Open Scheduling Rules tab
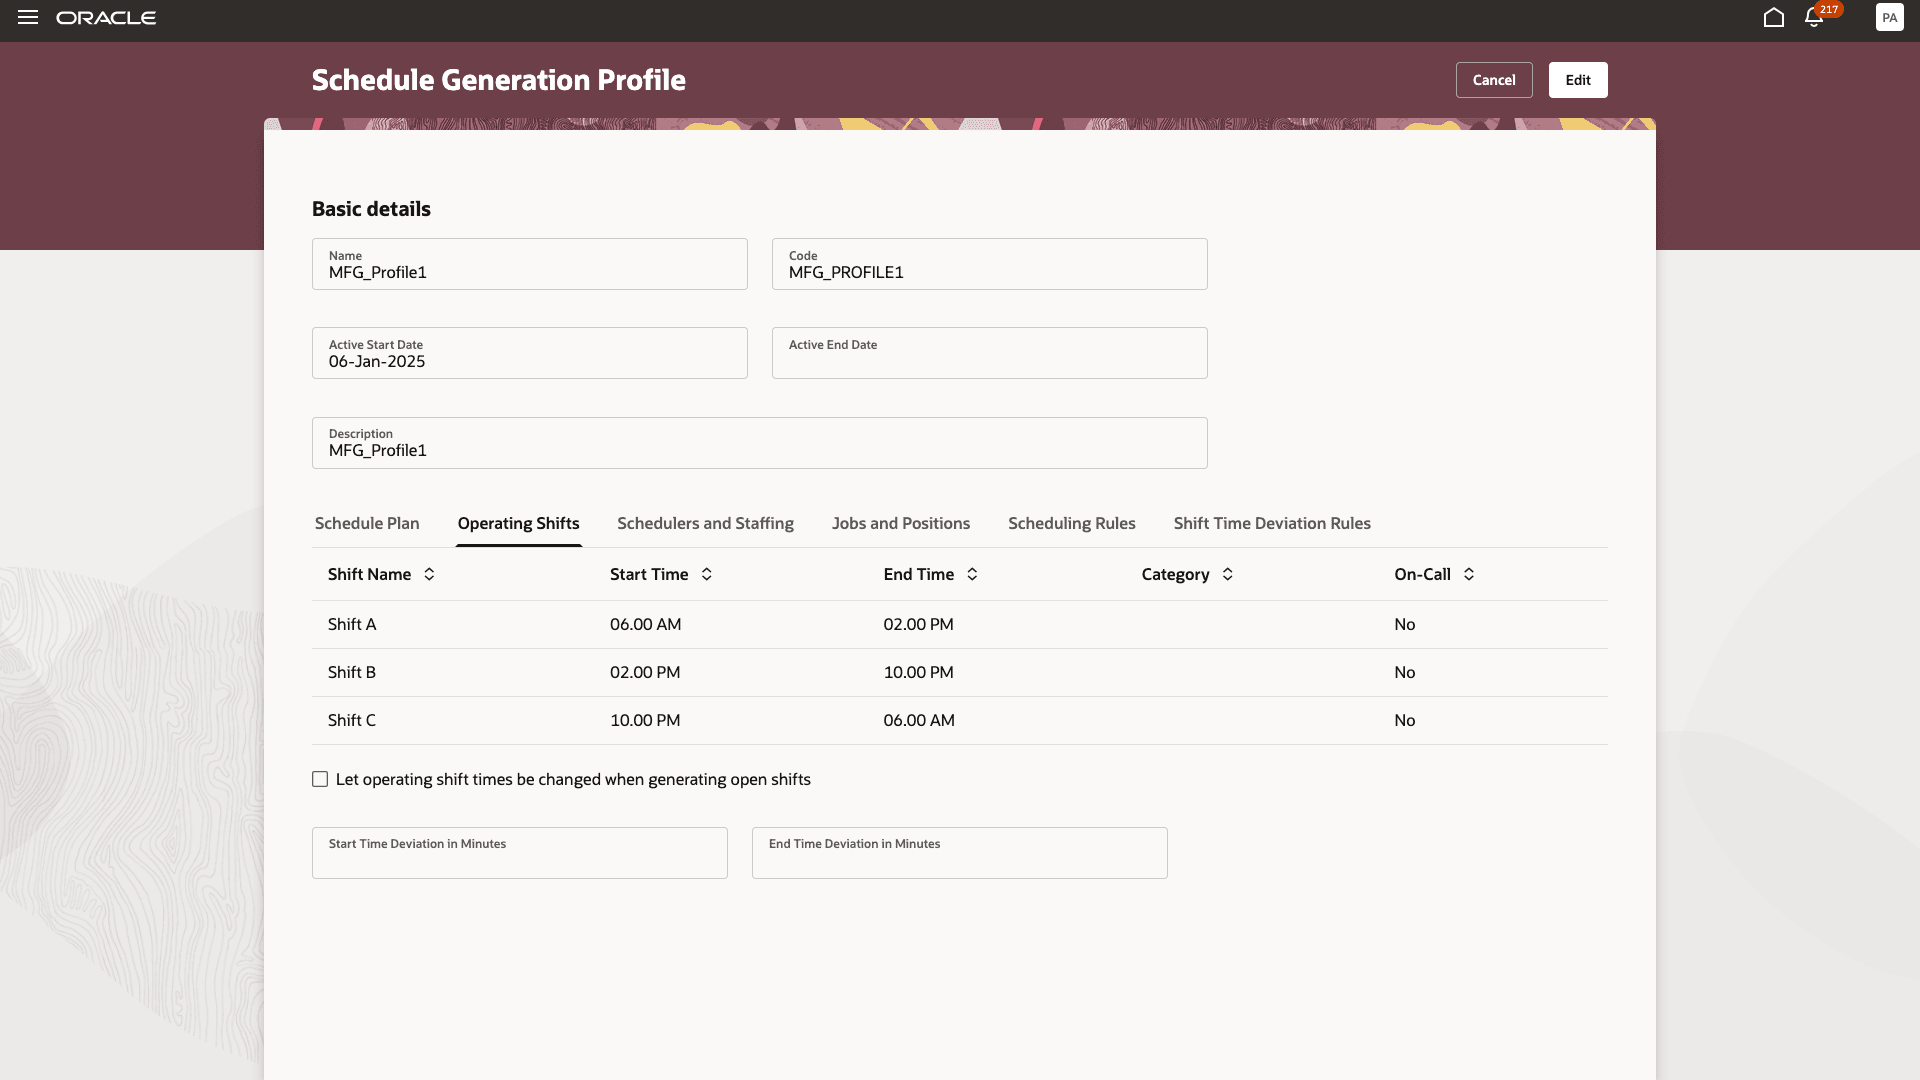This screenshot has height=1080, width=1920. tap(1071, 523)
